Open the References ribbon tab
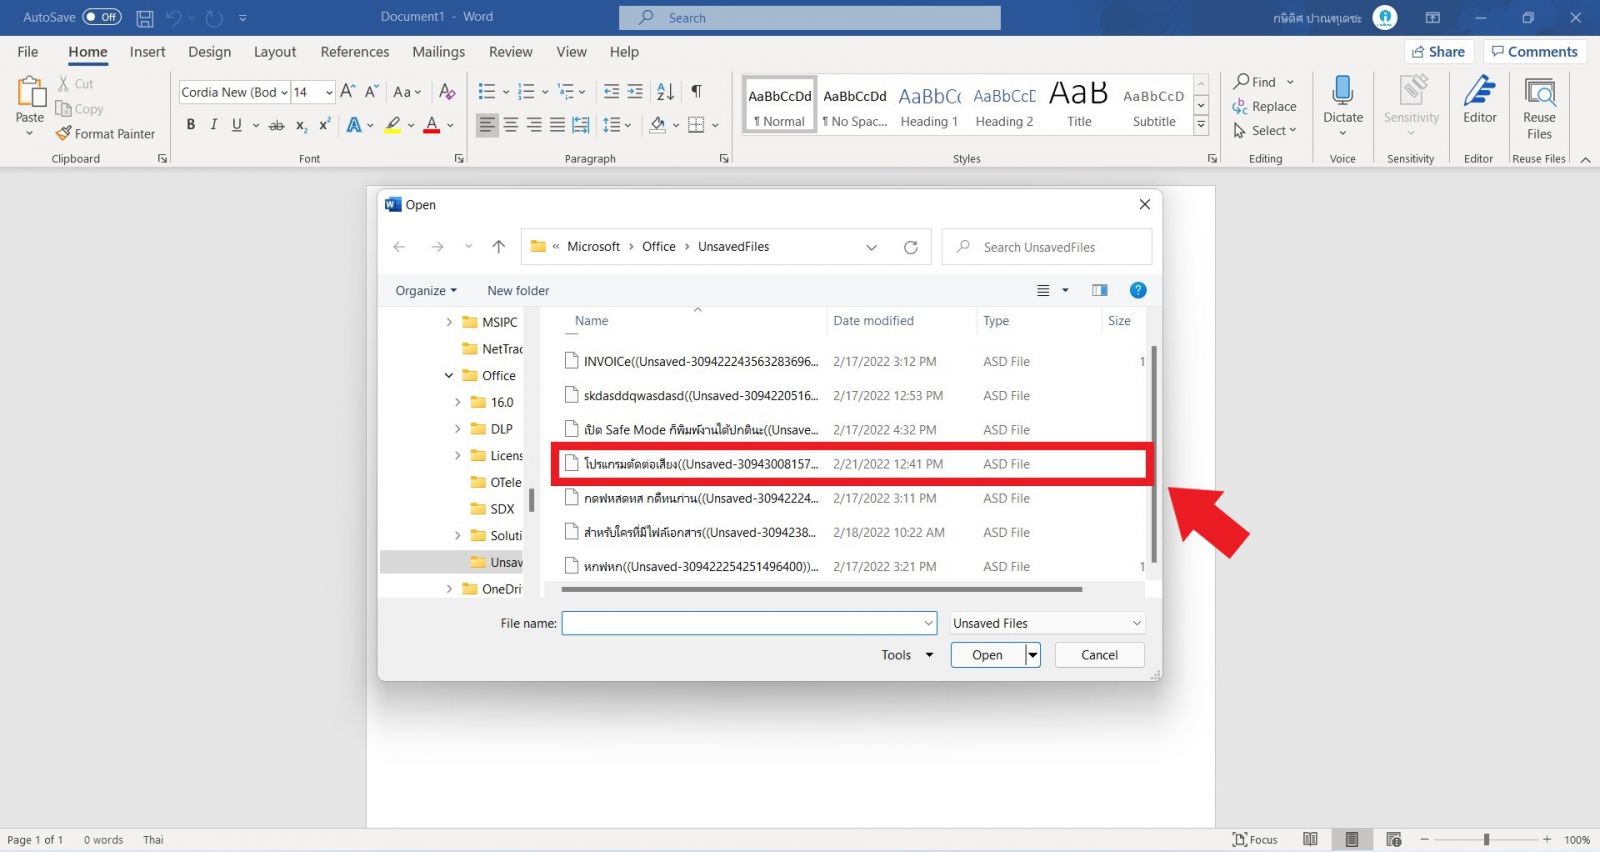Viewport: 1600px width, 852px height. point(354,52)
